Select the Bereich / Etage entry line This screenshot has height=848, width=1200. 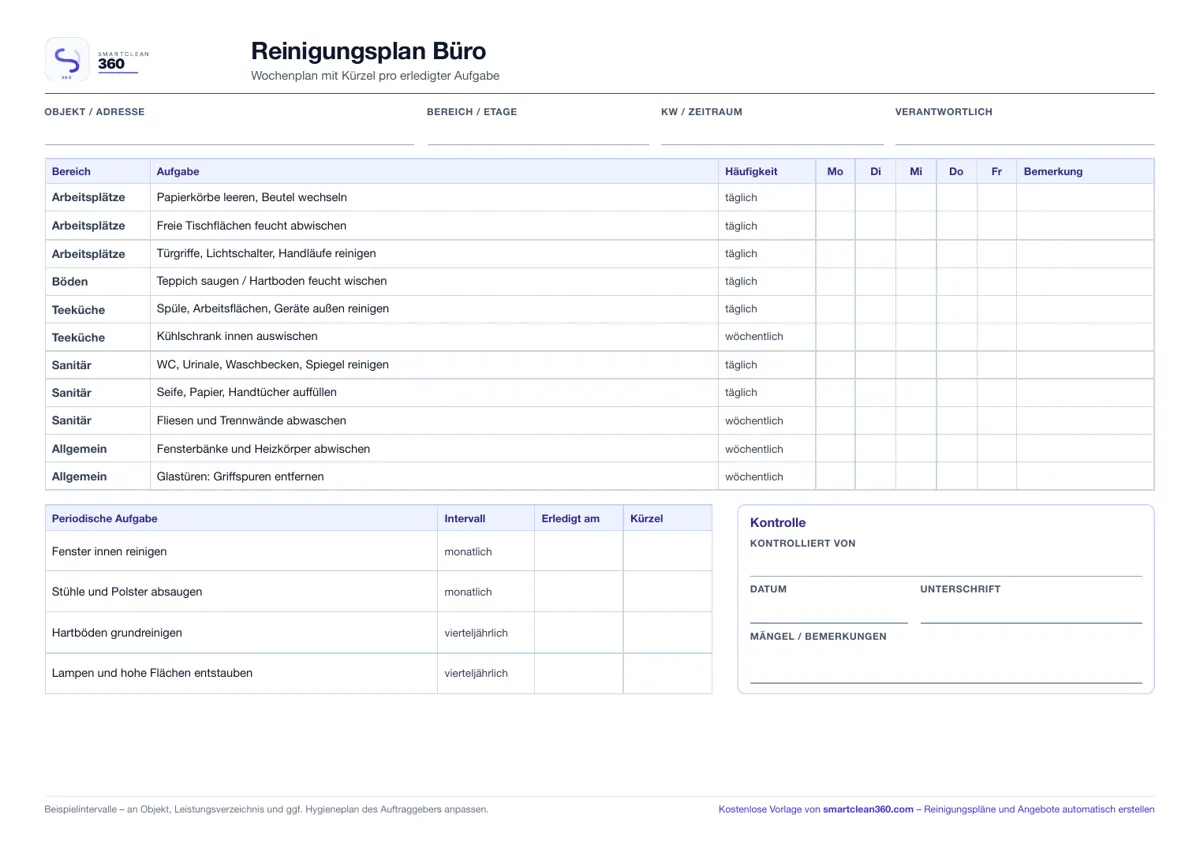(538, 135)
